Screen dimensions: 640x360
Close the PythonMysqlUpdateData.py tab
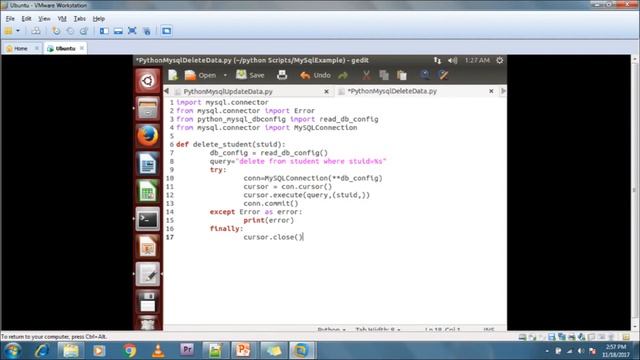coord(327,92)
